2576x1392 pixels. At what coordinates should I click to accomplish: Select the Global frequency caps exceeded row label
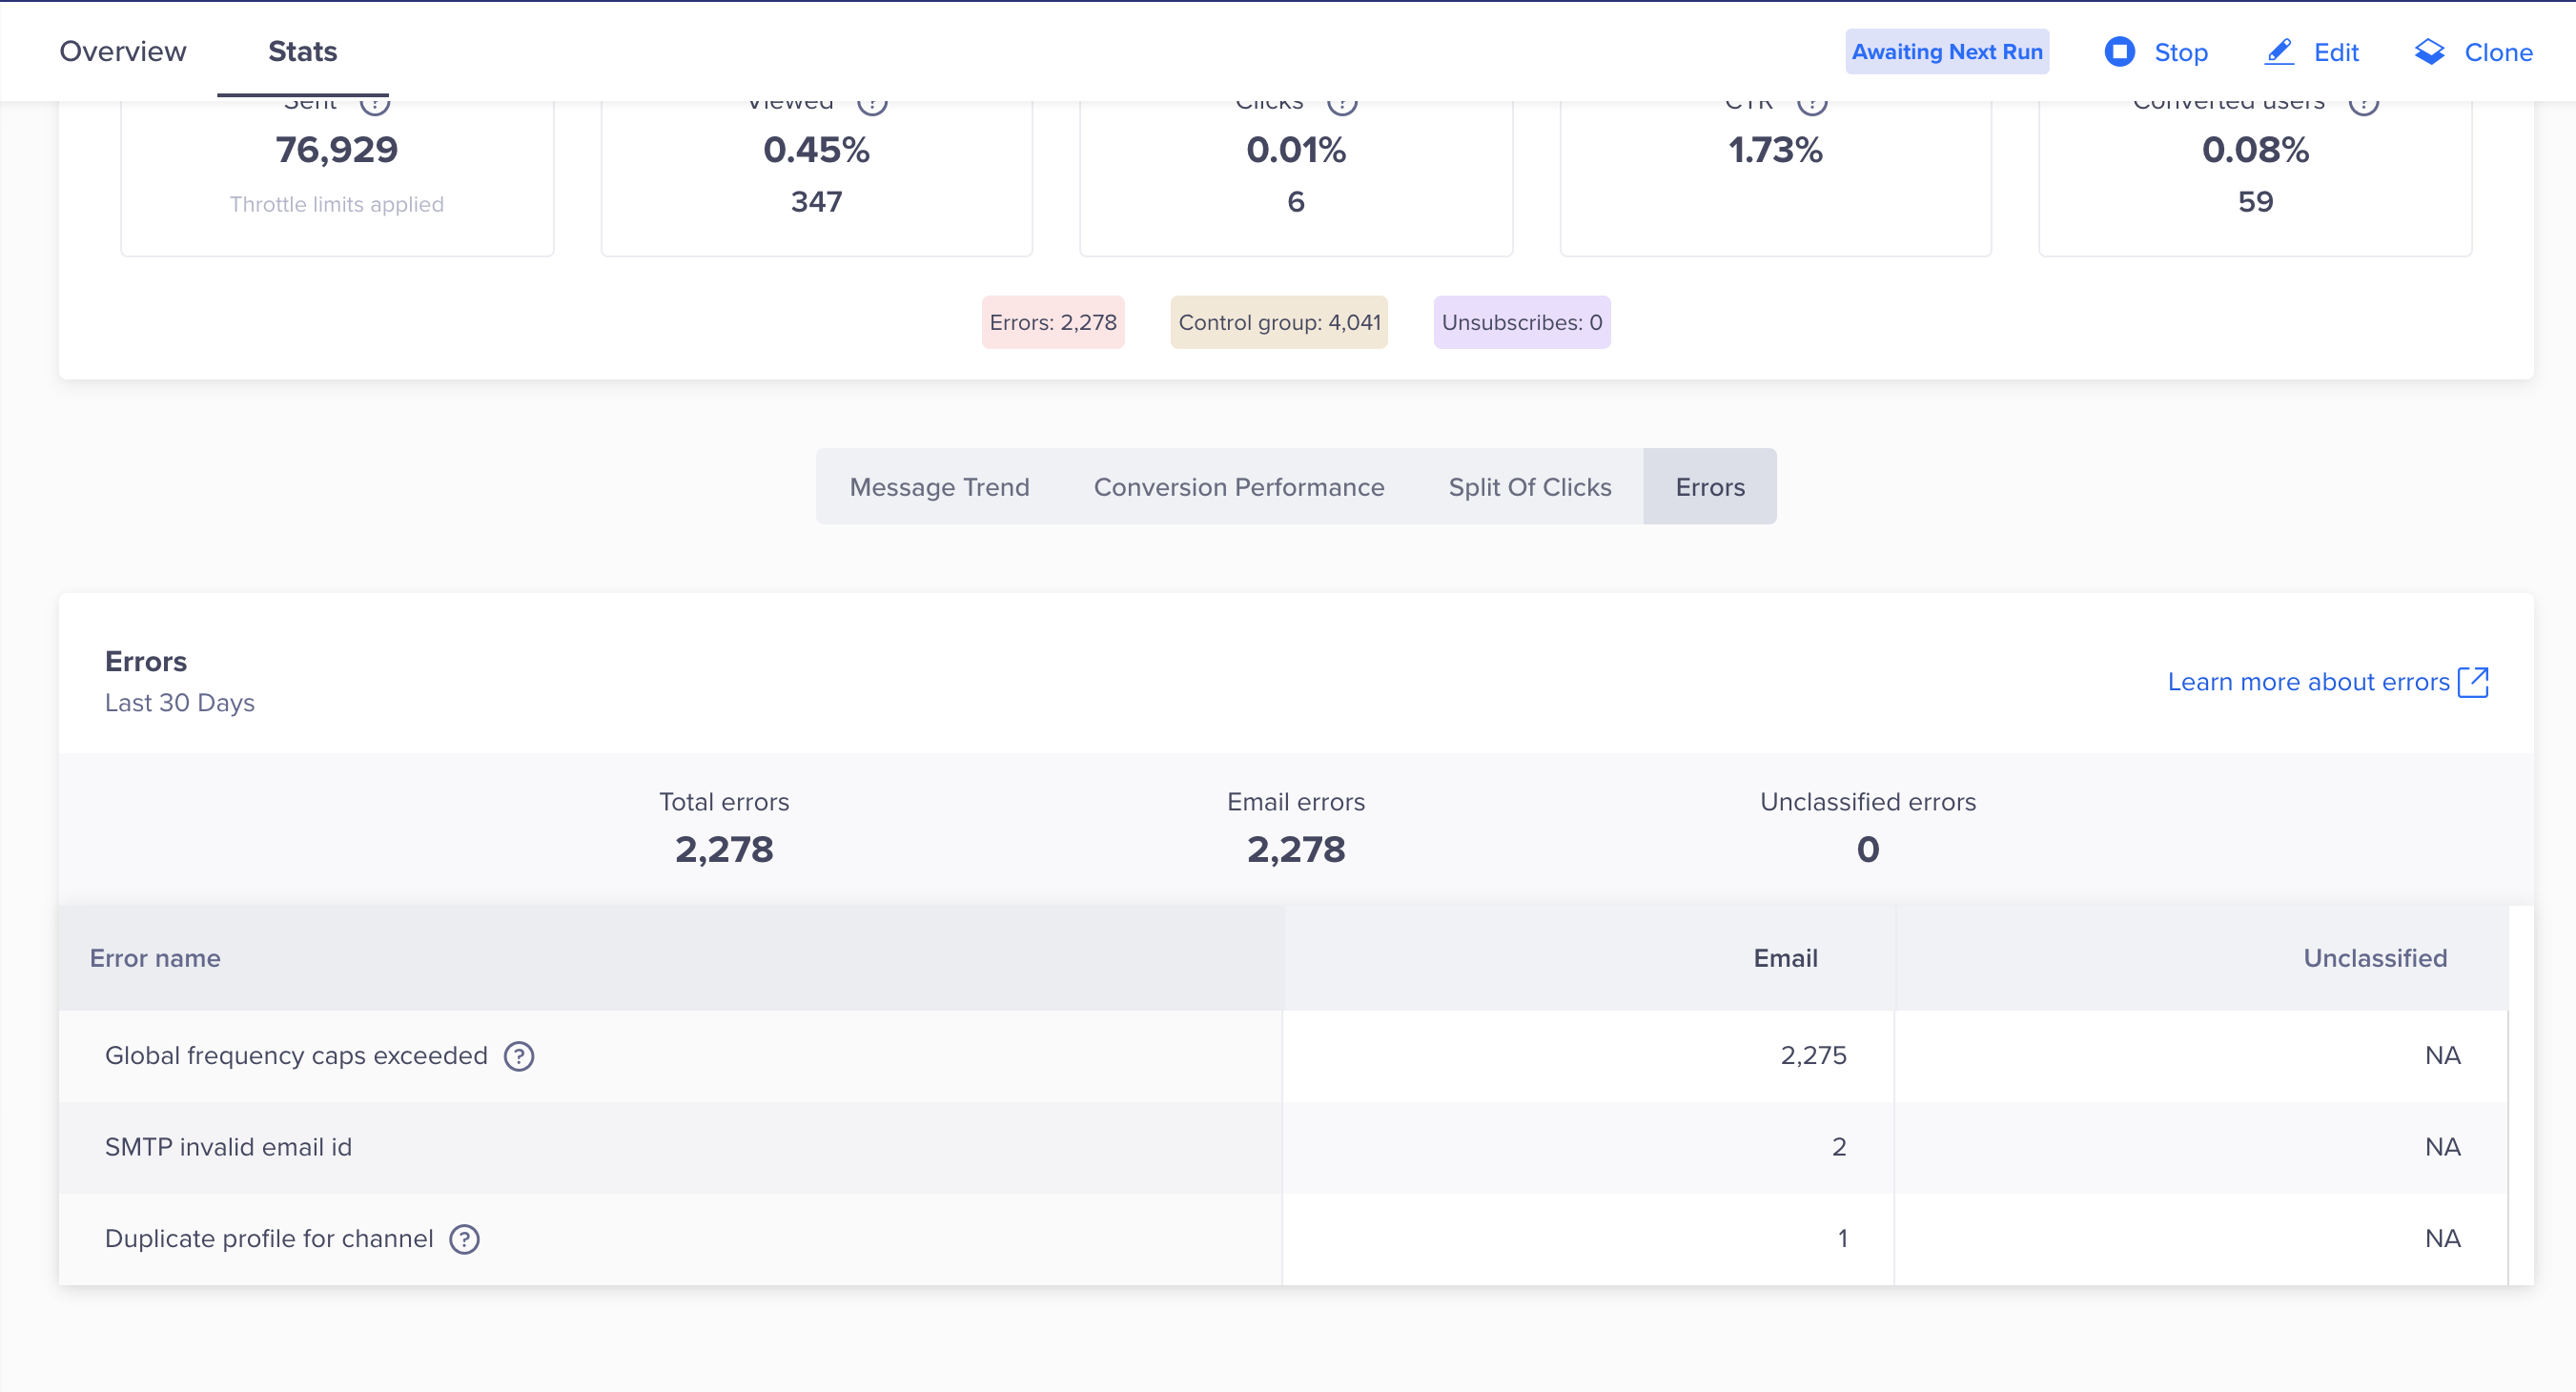coord(296,1056)
